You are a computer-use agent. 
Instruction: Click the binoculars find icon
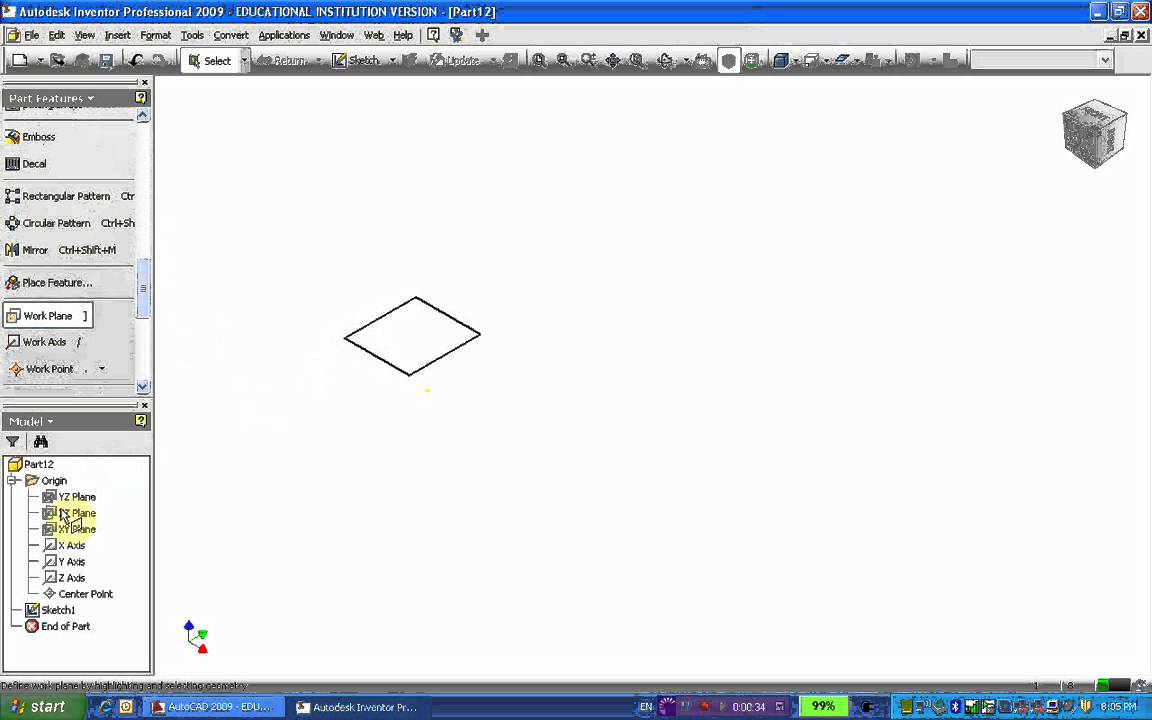(x=40, y=442)
